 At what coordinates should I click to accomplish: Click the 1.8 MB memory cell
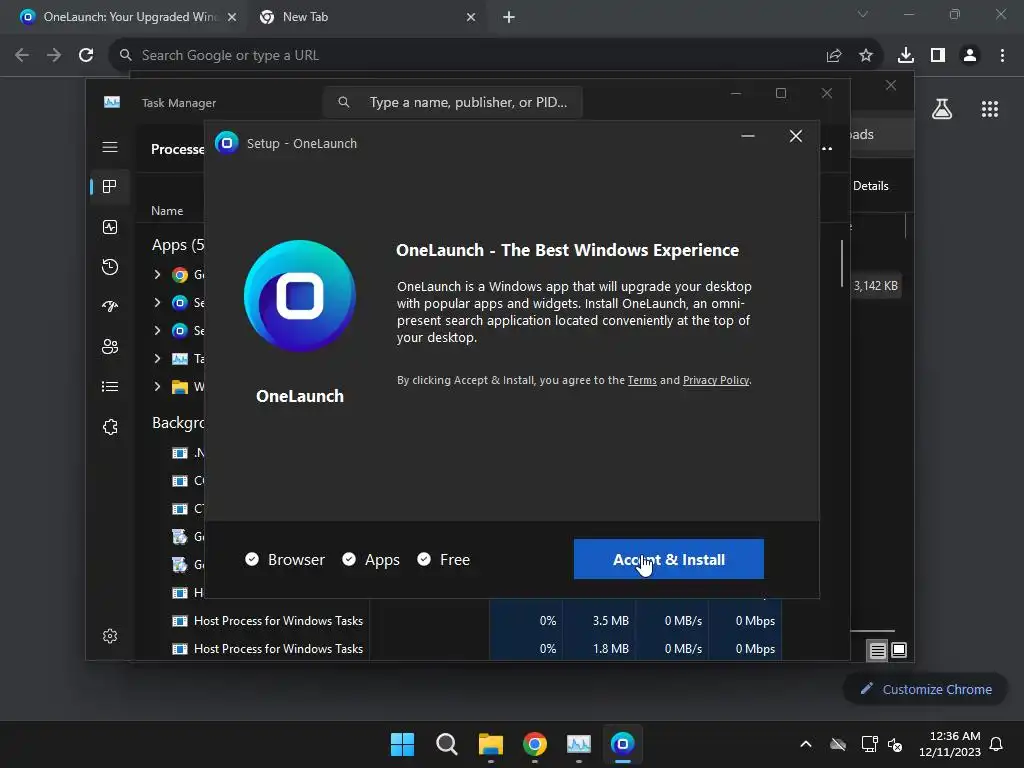click(599, 648)
